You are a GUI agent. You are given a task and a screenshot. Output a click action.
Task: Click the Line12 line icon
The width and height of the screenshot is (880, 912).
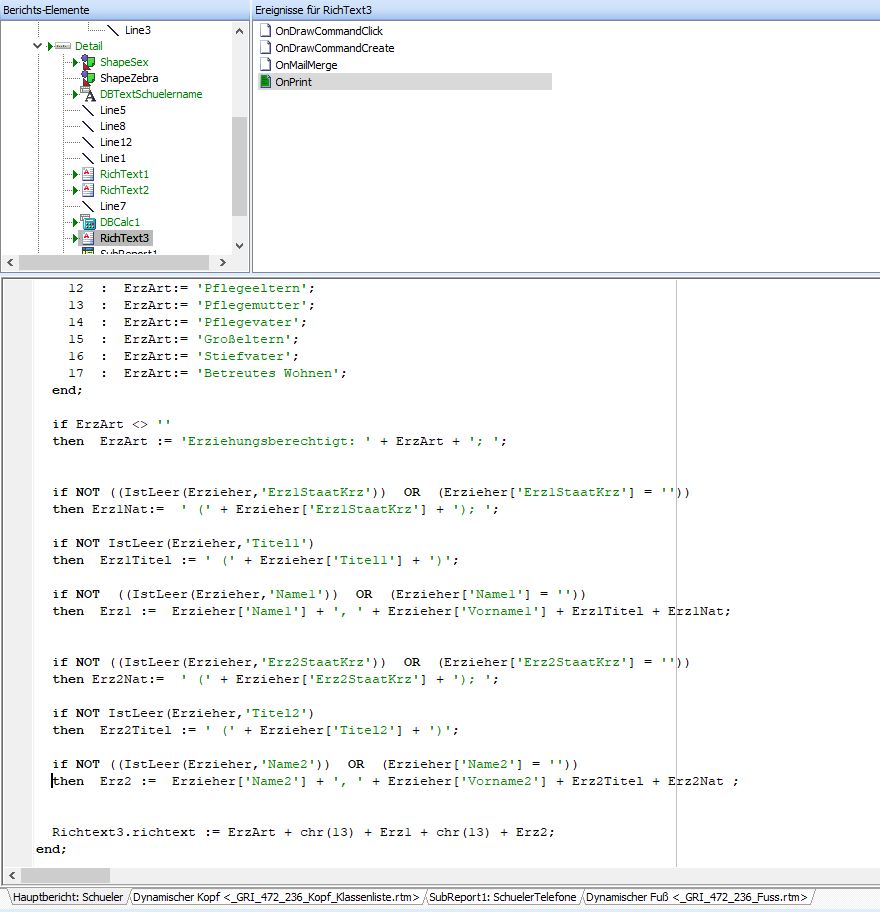(88, 142)
